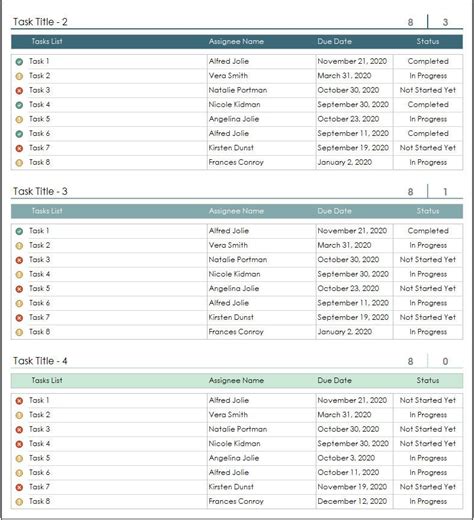Click the red status icon for Task 1 in Task Title - 4

point(19,401)
